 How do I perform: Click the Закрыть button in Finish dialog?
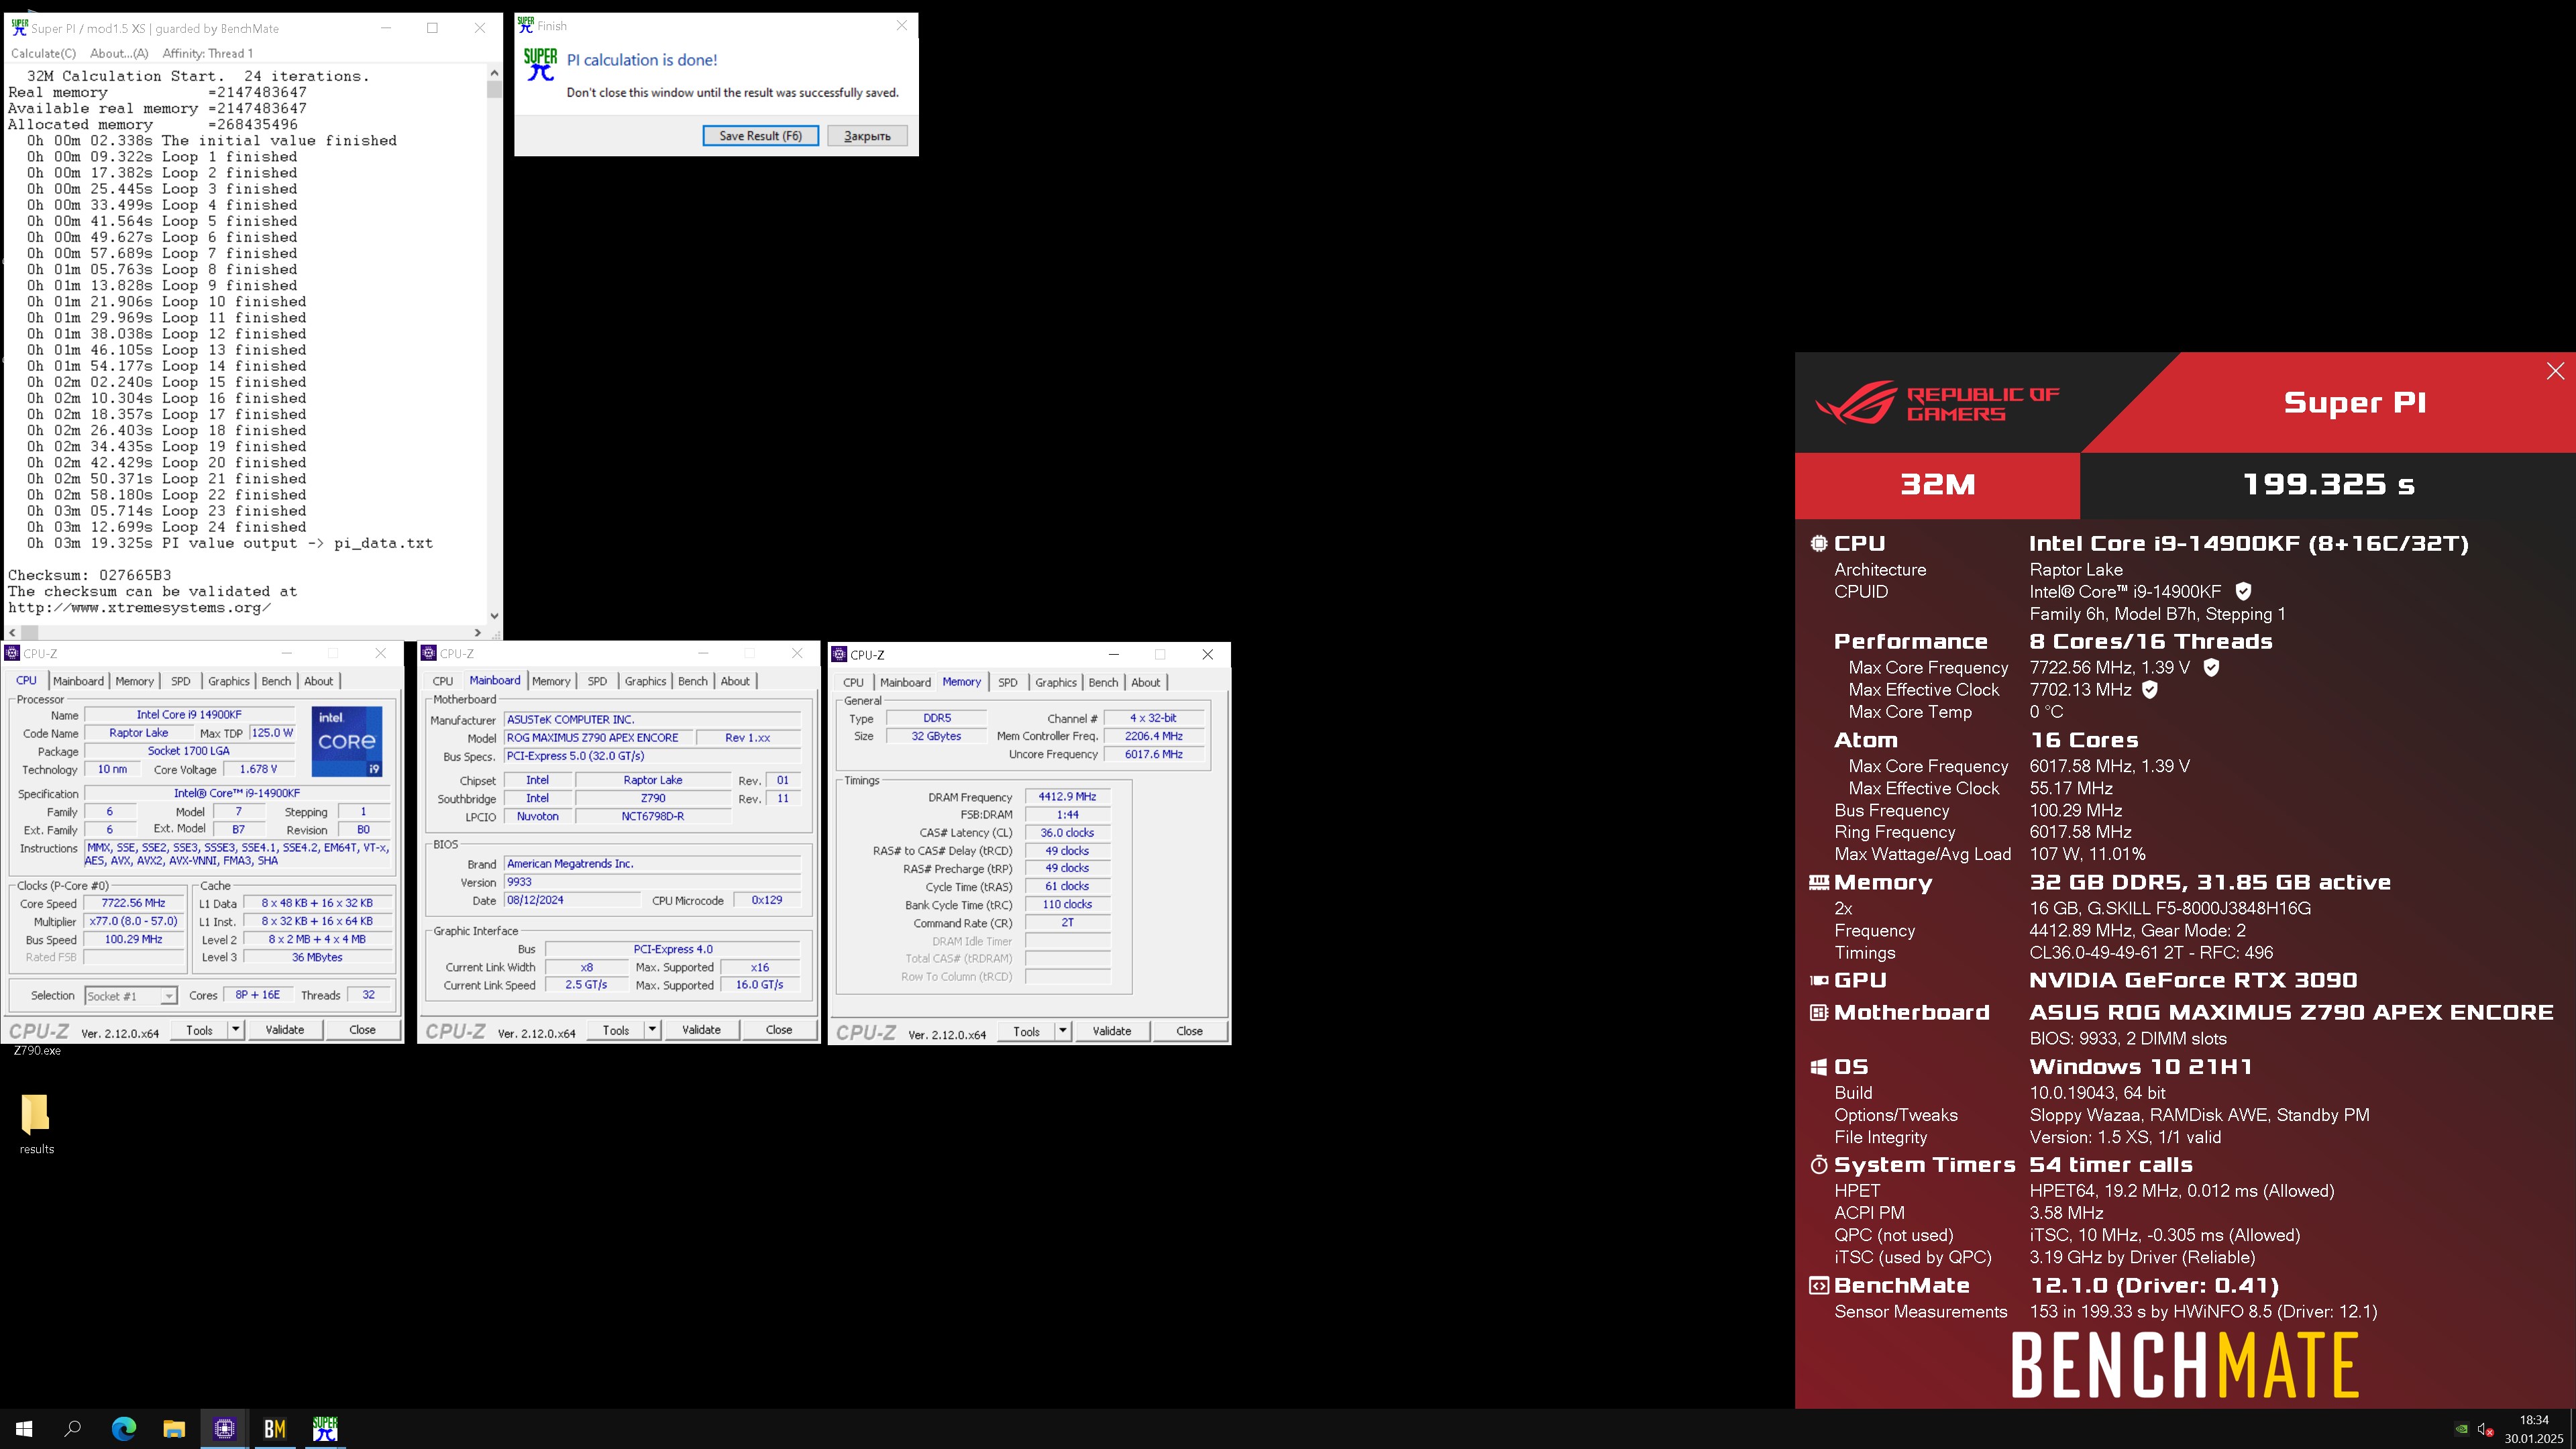867,136
